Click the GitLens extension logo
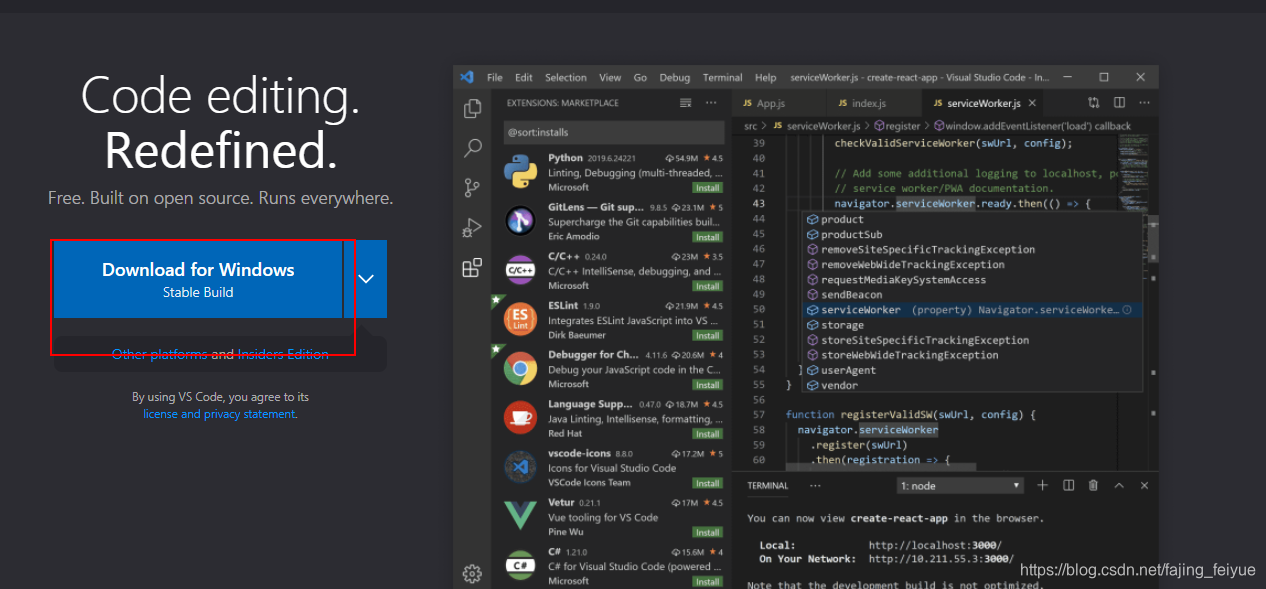This screenshot has width=1266, height=589. point(520,221)
